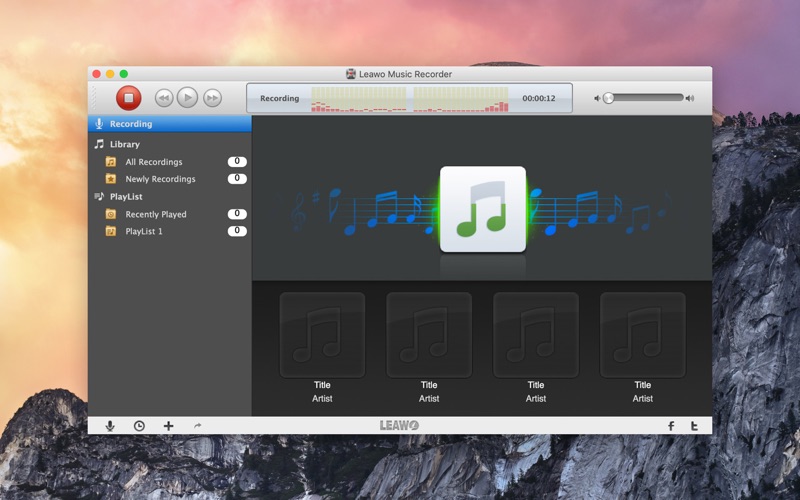Click the playlist icon beside PlayList
The height and width of the screenshot is (500, 800).
(x=99, y=196)
